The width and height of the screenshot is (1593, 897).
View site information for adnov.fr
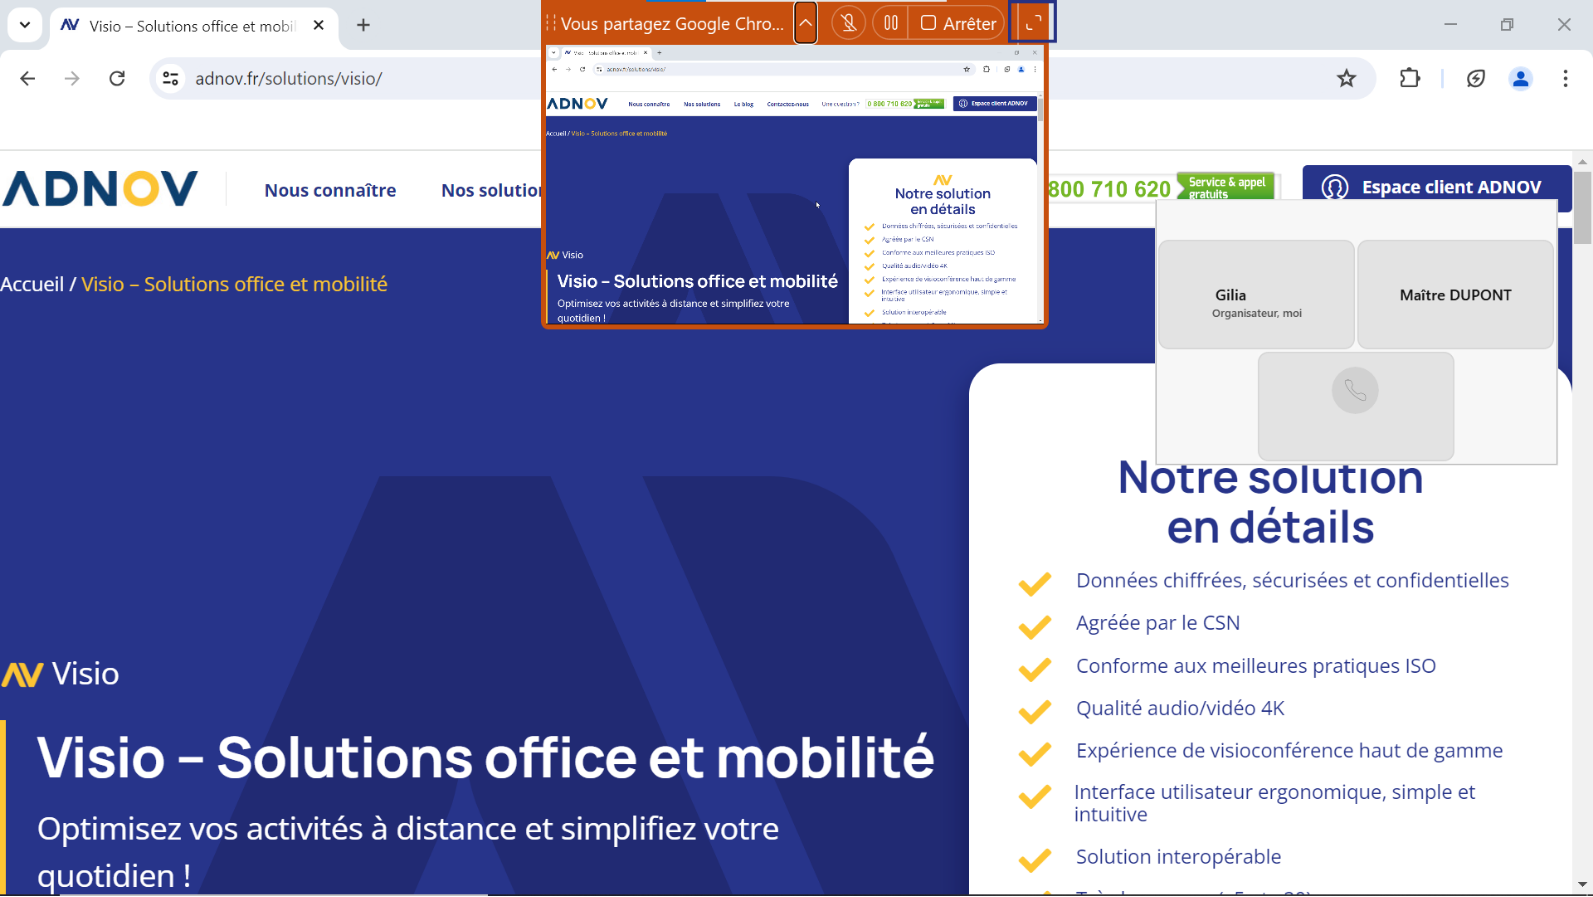(x=171, y=78)
